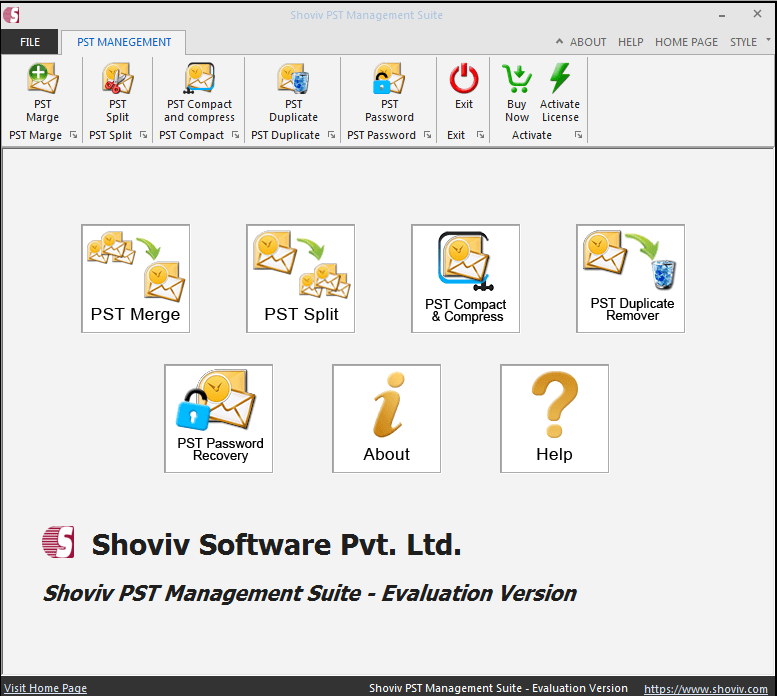This screenshot has height=696, width=777.
Task: Click the Buy Now cart icon
Action: click(517, 79)
